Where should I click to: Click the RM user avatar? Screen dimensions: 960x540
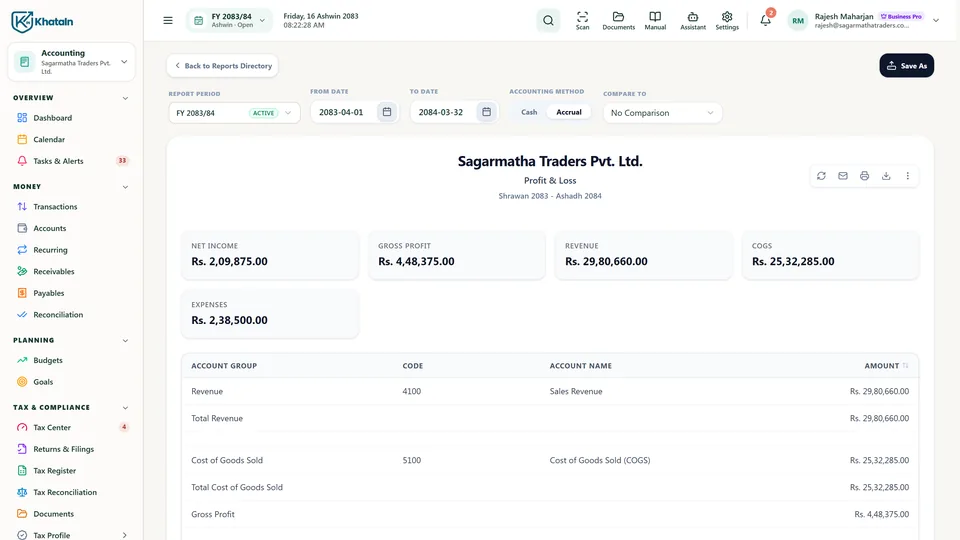[798, 21]
